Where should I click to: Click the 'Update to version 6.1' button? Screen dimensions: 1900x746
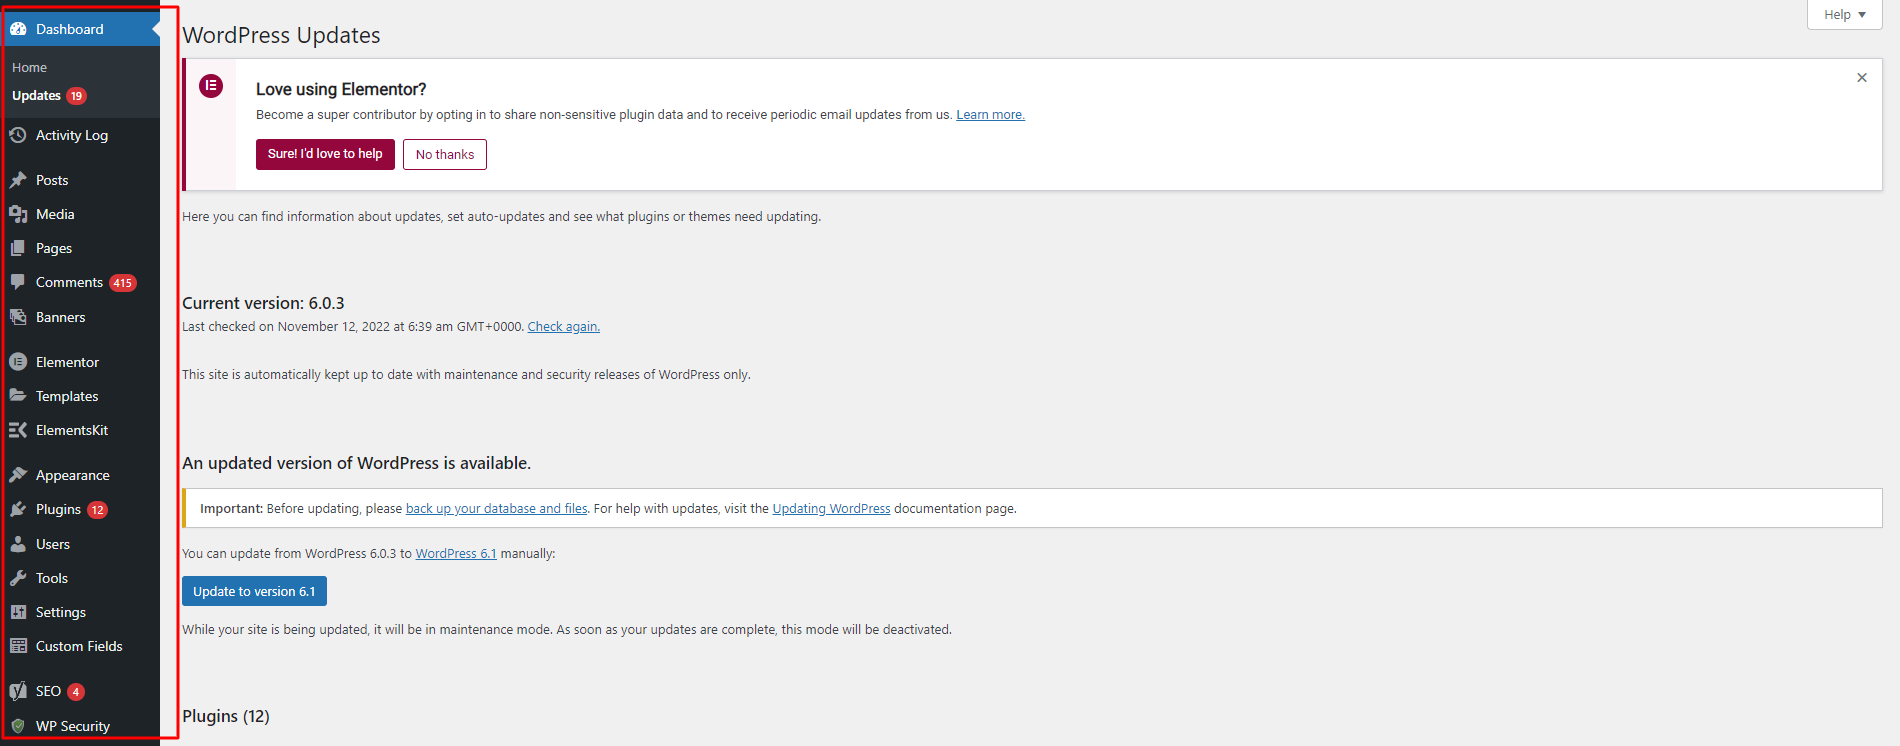click(x=254, y=591)
